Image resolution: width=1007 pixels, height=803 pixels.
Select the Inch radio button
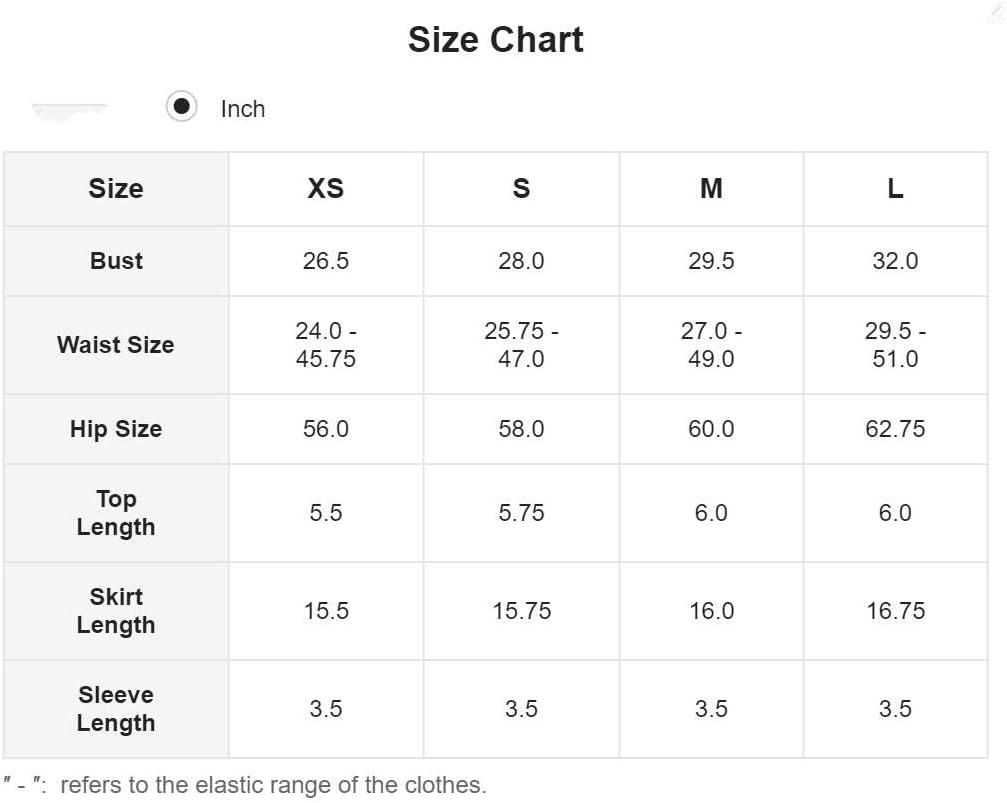point(181,106)
